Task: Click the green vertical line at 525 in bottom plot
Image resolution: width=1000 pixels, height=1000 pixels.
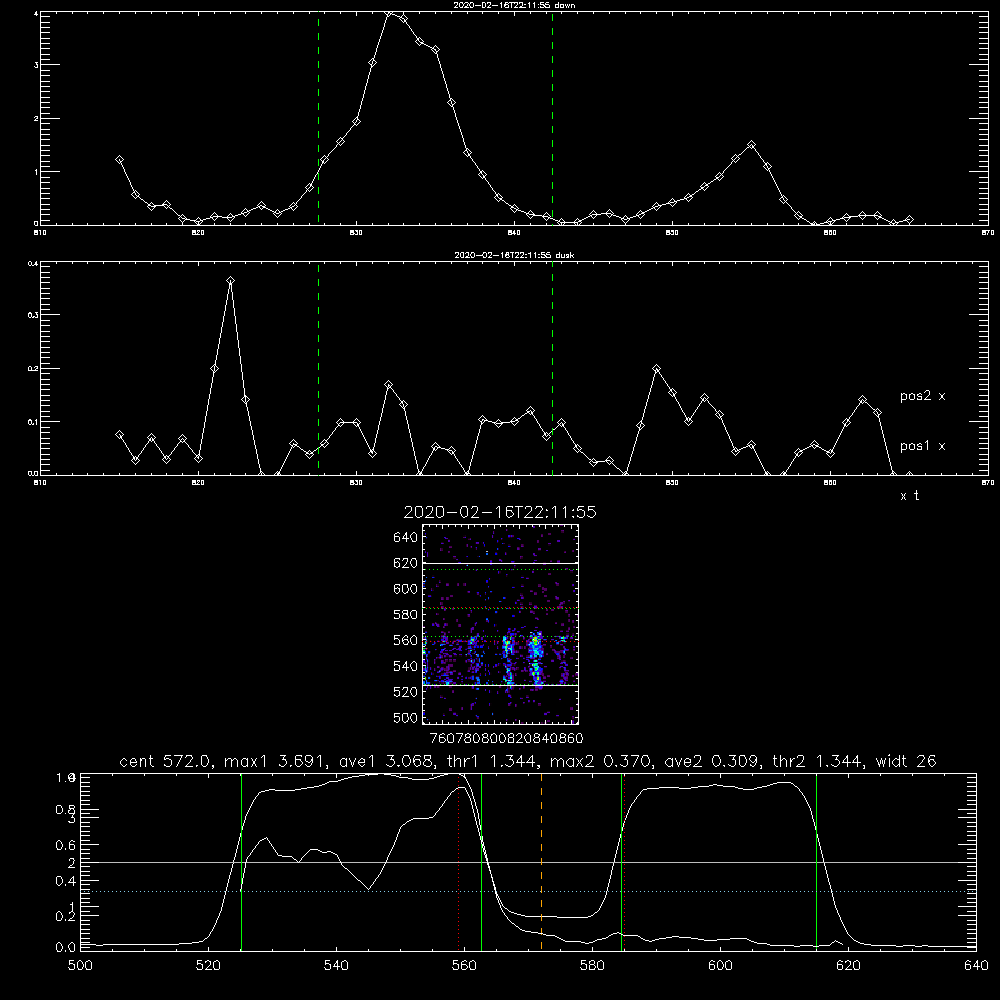Action: tap(241, 861)
